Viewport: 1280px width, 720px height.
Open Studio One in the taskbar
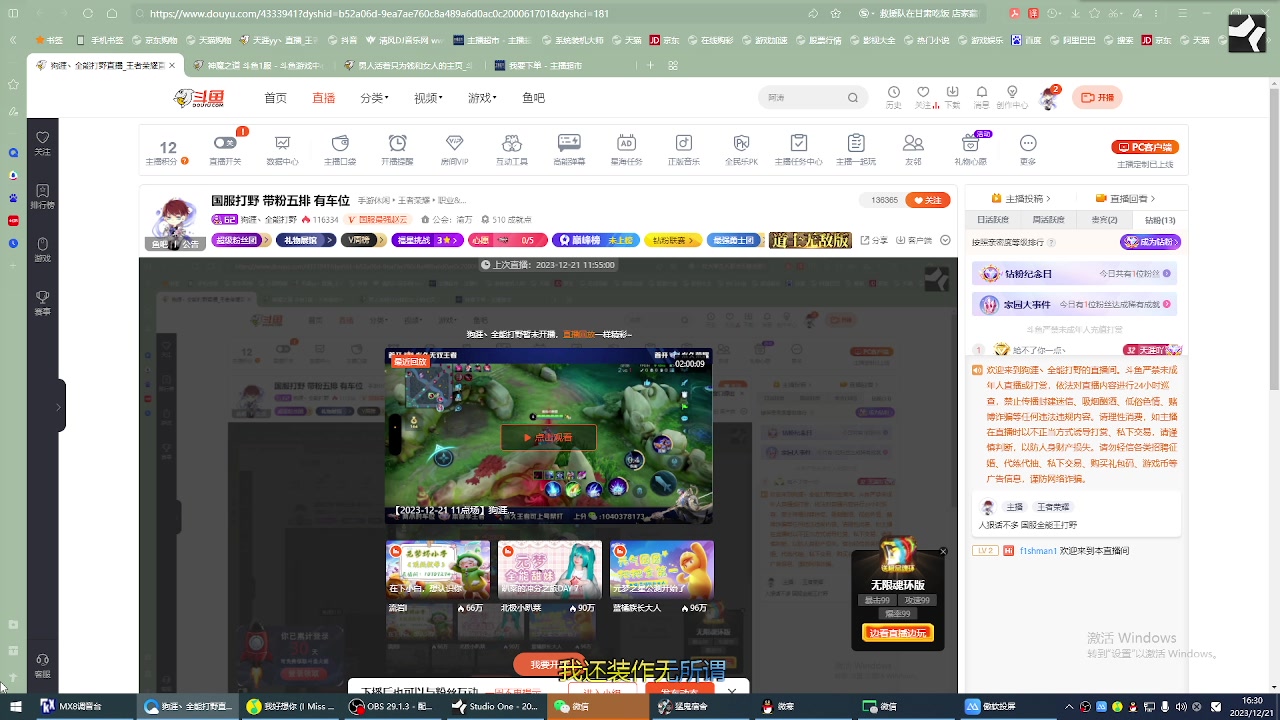[x=495, y=706]
